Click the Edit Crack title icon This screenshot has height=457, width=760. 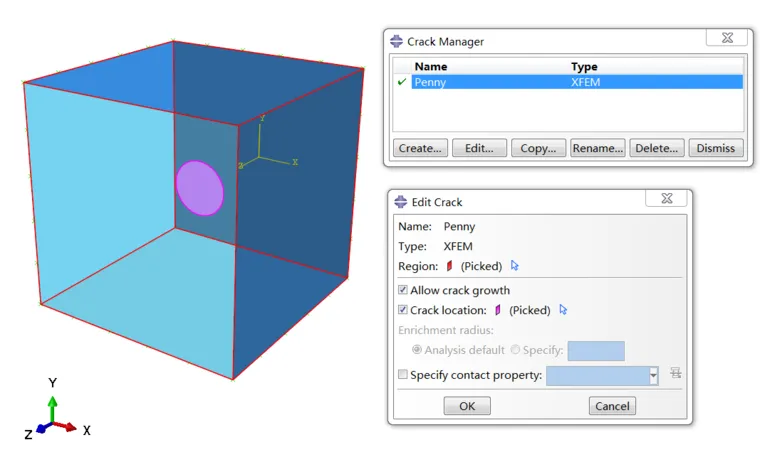401,202
